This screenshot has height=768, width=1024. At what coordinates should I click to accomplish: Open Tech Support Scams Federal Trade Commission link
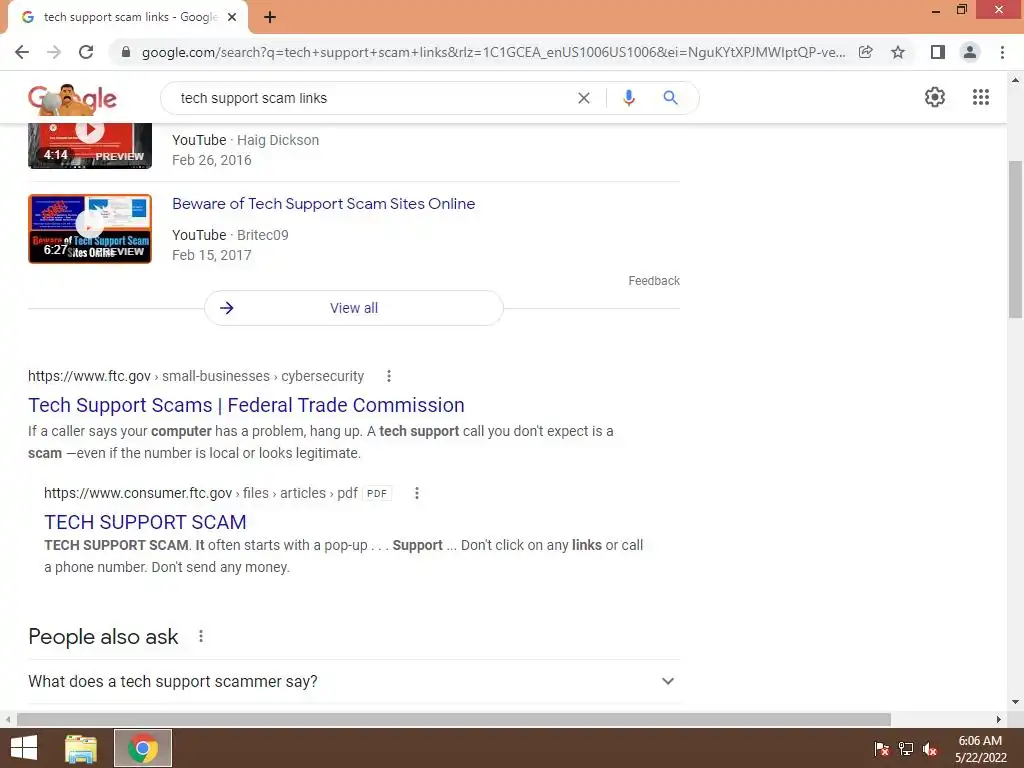coord(246,405)
